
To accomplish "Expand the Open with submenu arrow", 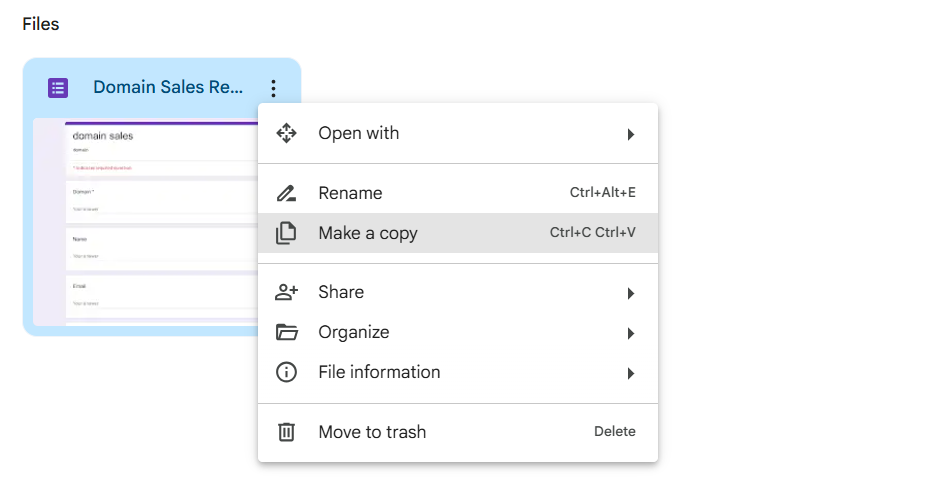I will [630, 134].
